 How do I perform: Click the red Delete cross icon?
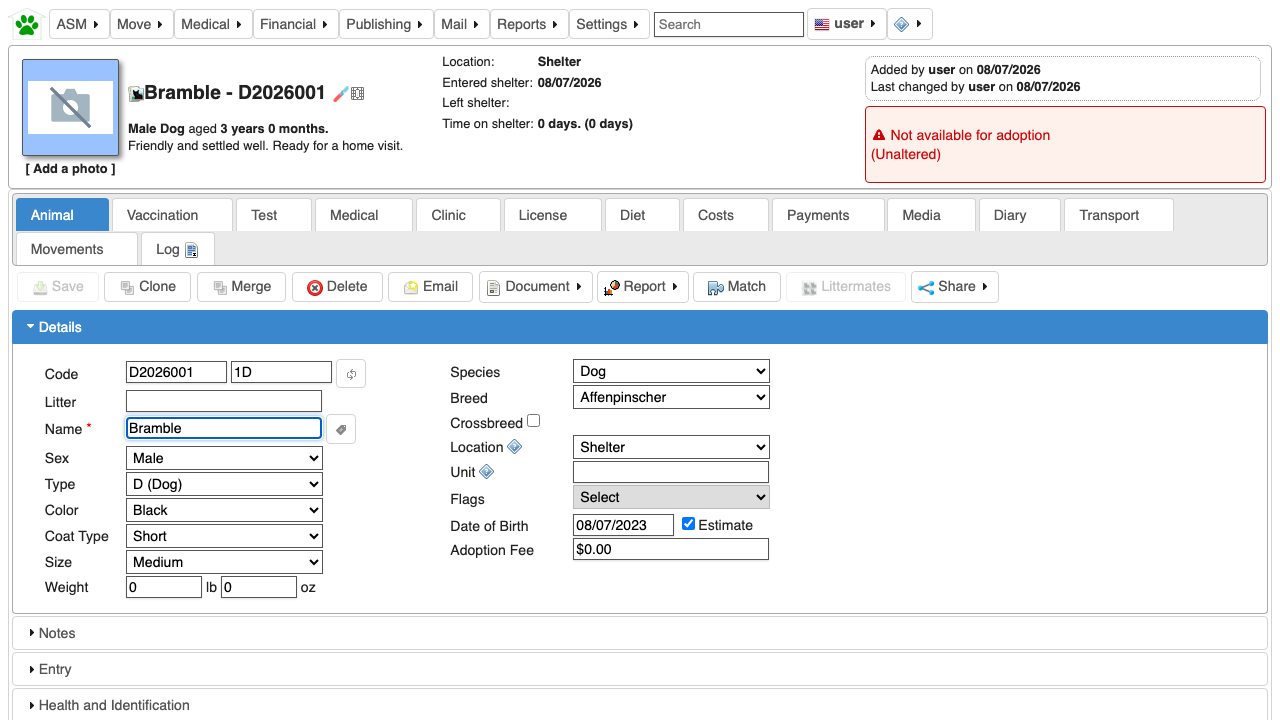pyautogui.click(x=315, y=287)
